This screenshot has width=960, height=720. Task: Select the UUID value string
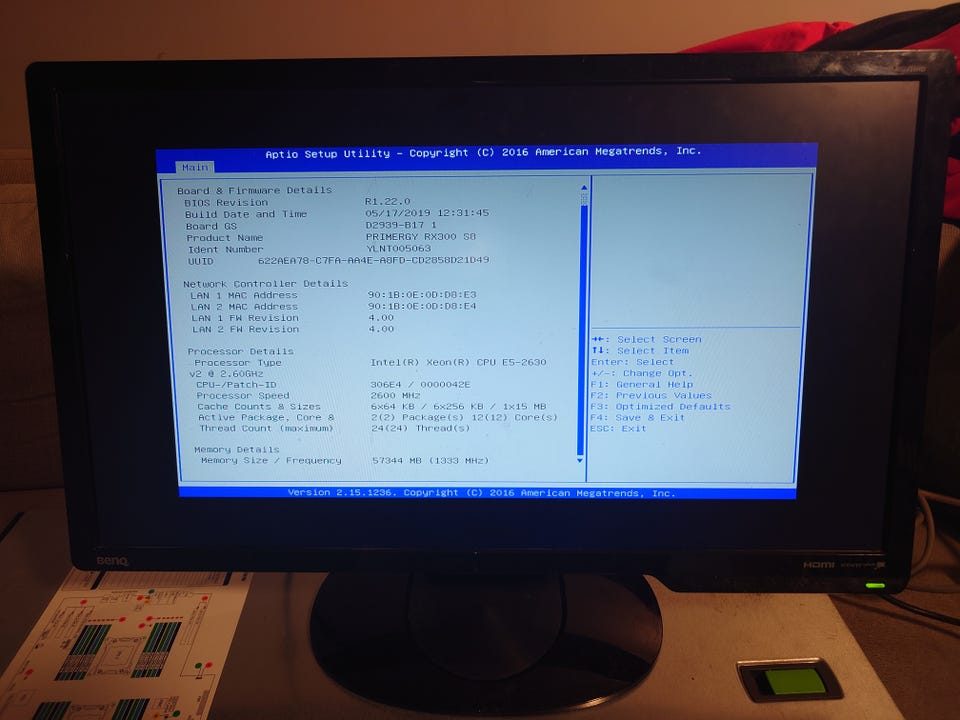coord(373,260)
